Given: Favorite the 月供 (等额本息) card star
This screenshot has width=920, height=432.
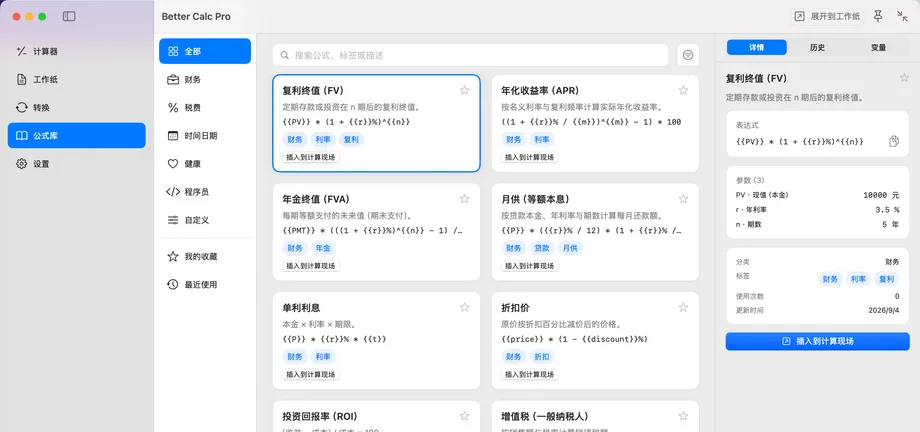Looking at the screenshot, I should (684, 198).
